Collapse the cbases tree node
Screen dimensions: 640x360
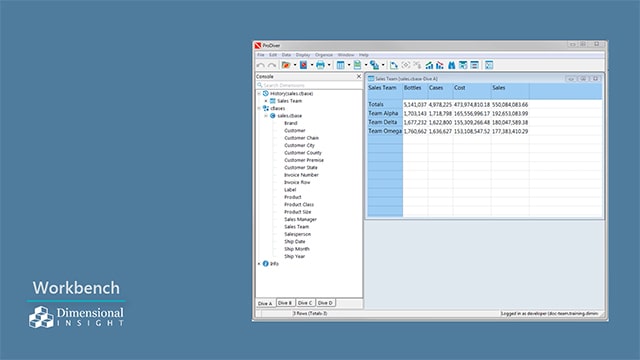pos(259,108)
